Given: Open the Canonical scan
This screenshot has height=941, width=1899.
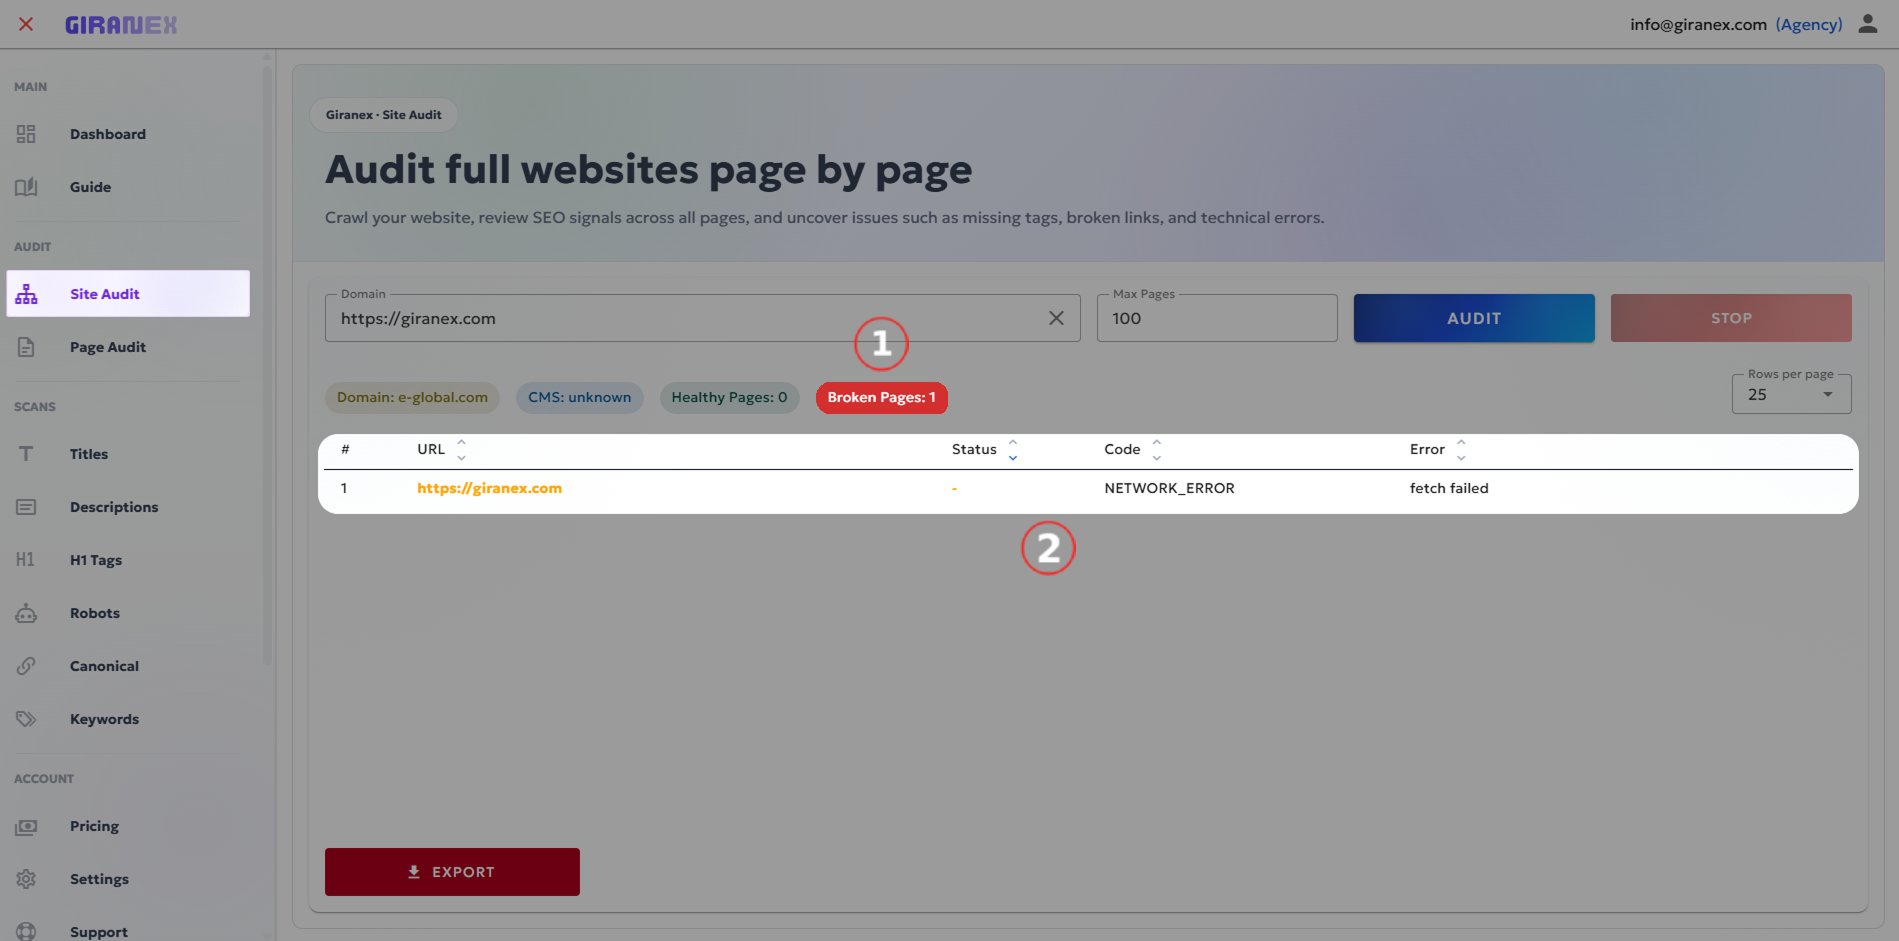Looking at the screenshot, I should [x=128, y=666].
